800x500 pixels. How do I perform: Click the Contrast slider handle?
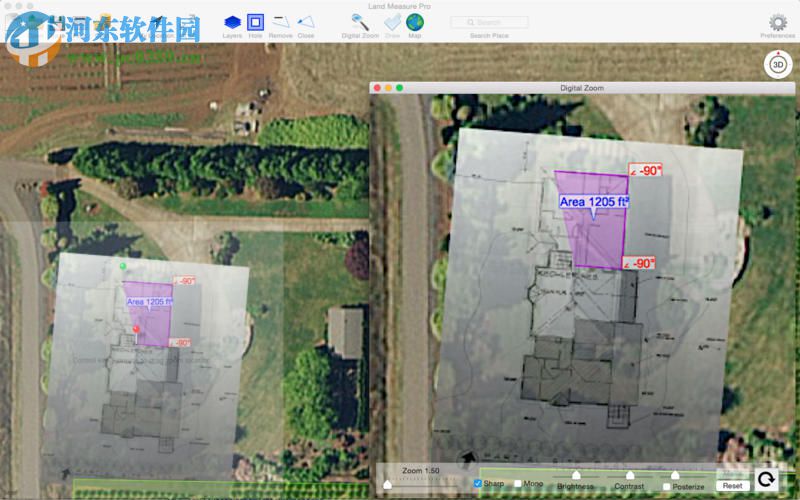[x=630, y=476]
